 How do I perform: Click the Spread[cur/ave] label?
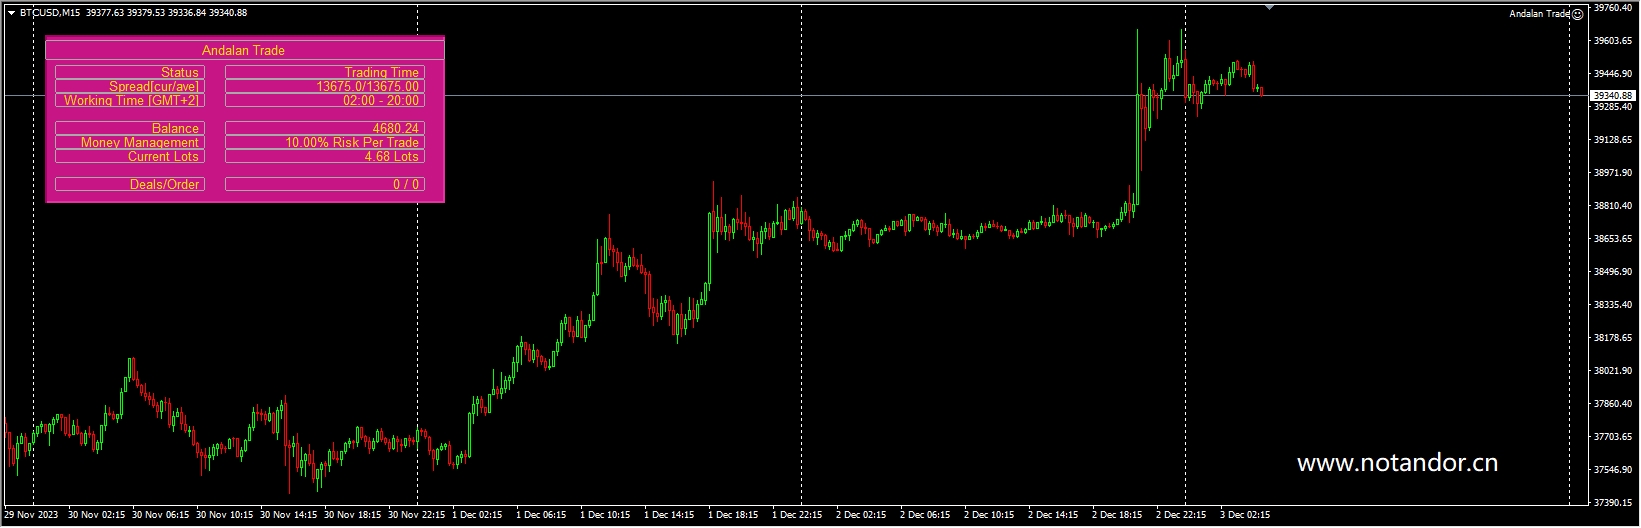point(130,86)
